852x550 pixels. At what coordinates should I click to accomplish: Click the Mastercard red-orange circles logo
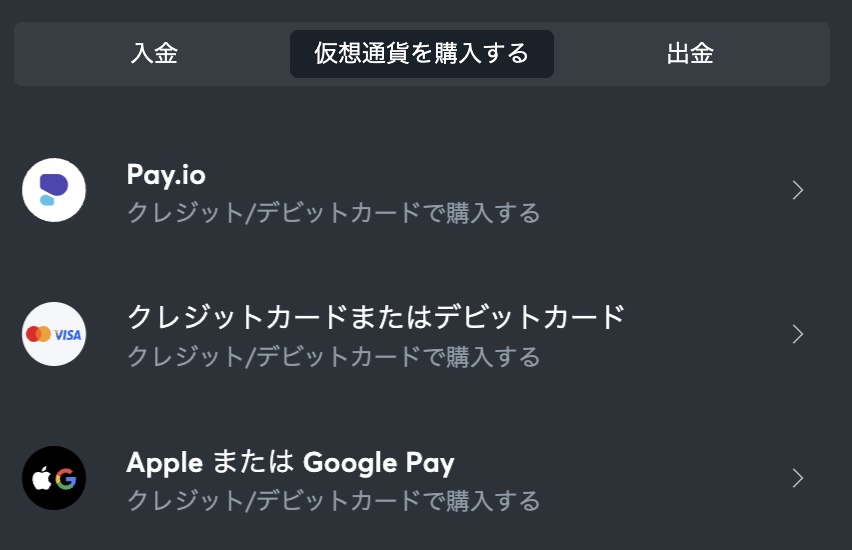39,334
